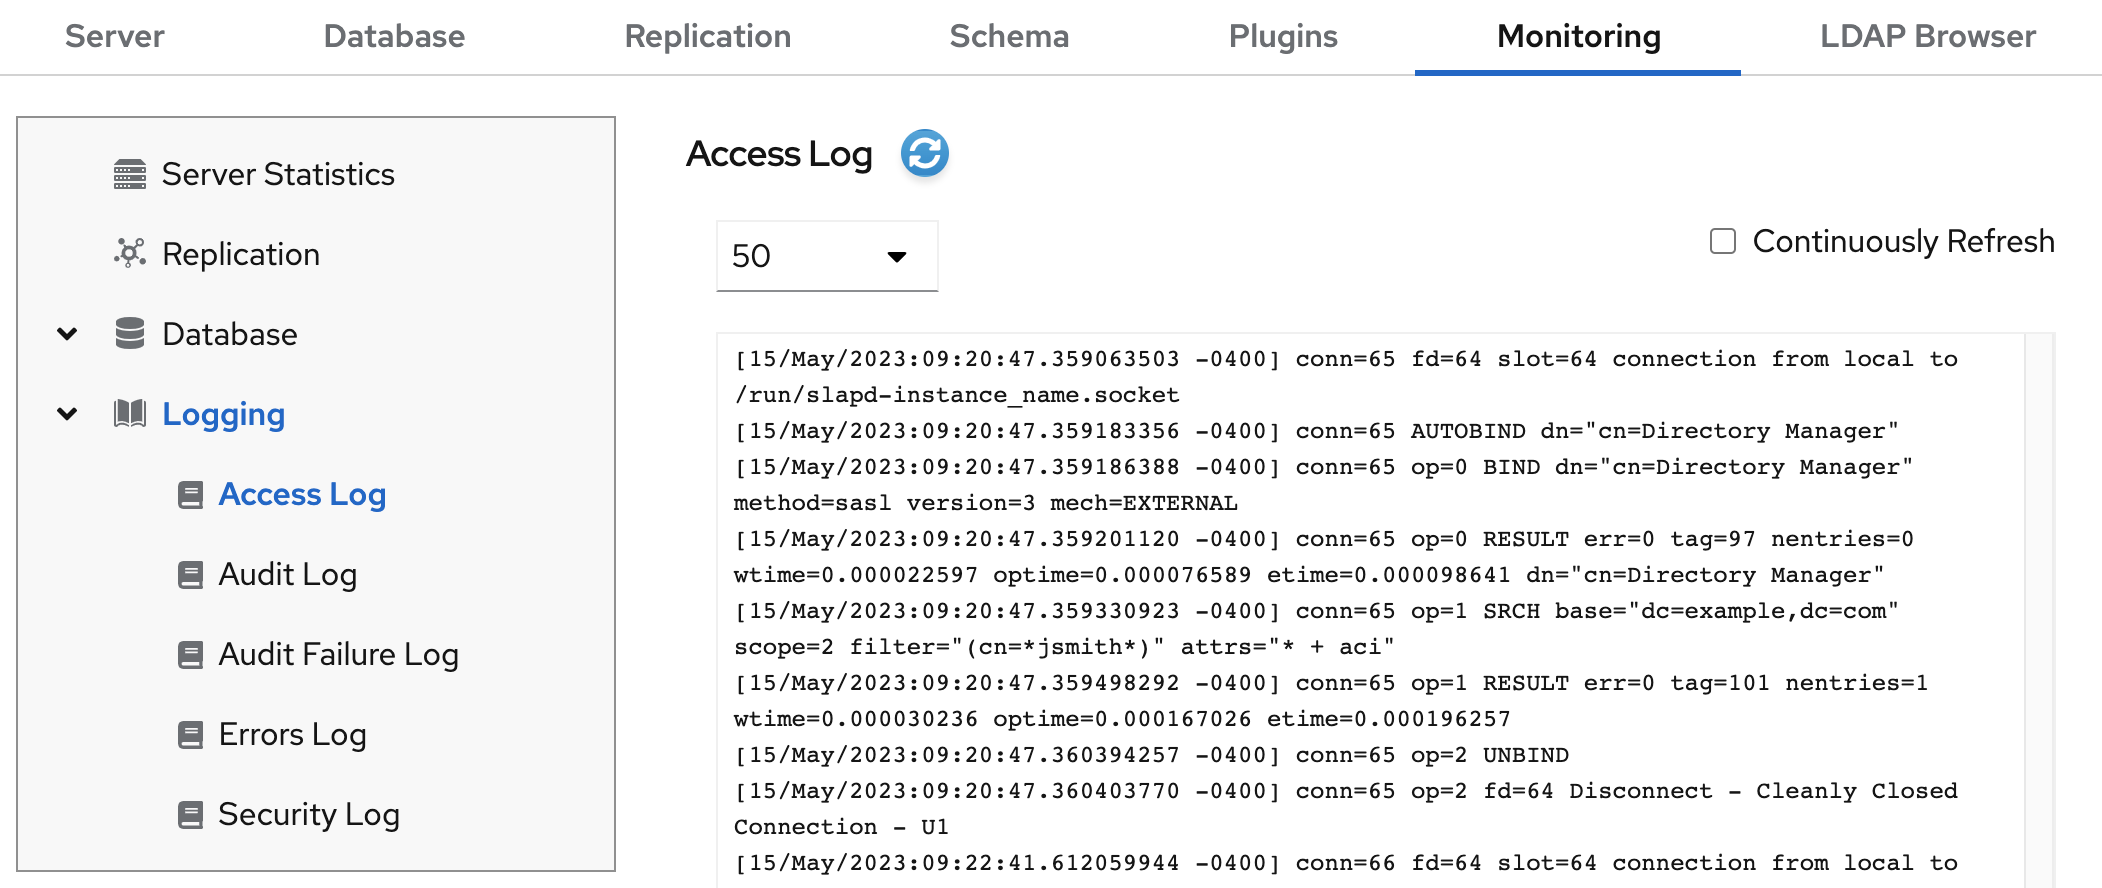Screen dimensions: 2102x888
Task: Switch to the Replication tab
Action: 707,37
